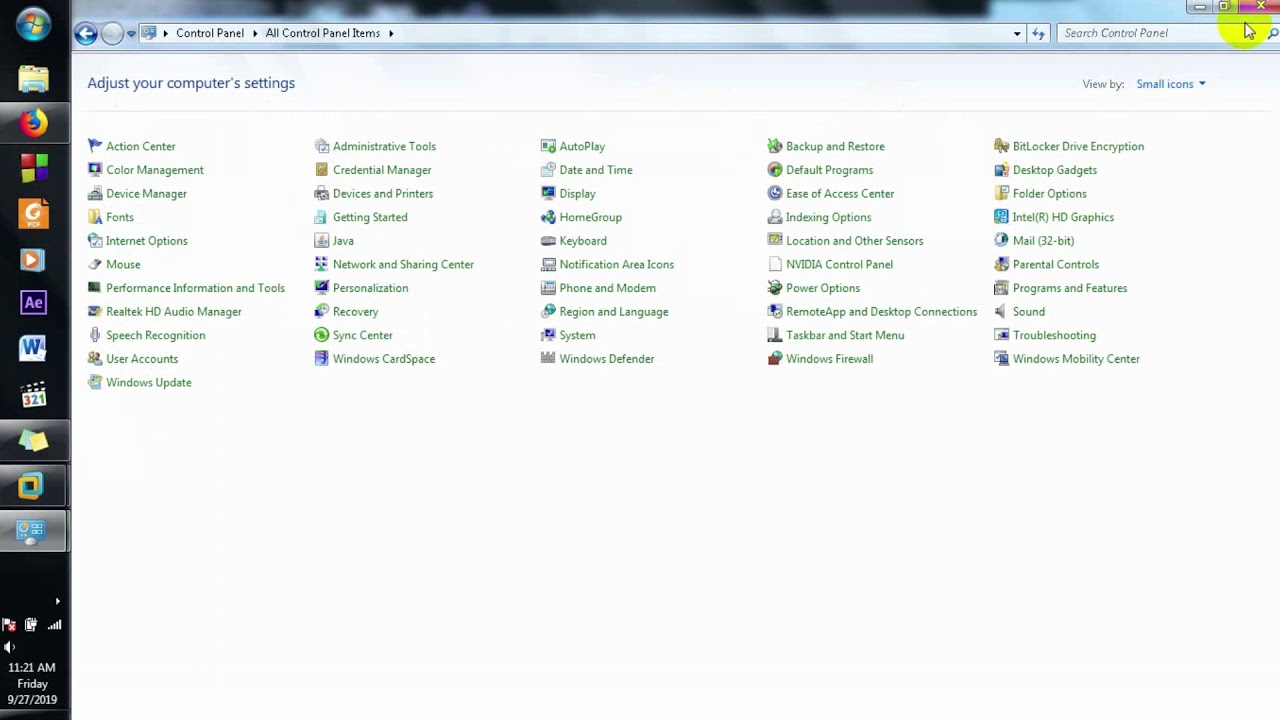The image size is (1280, 720).
Task: Open the 'Troubleshooting' link
Action: point(1054,335)
